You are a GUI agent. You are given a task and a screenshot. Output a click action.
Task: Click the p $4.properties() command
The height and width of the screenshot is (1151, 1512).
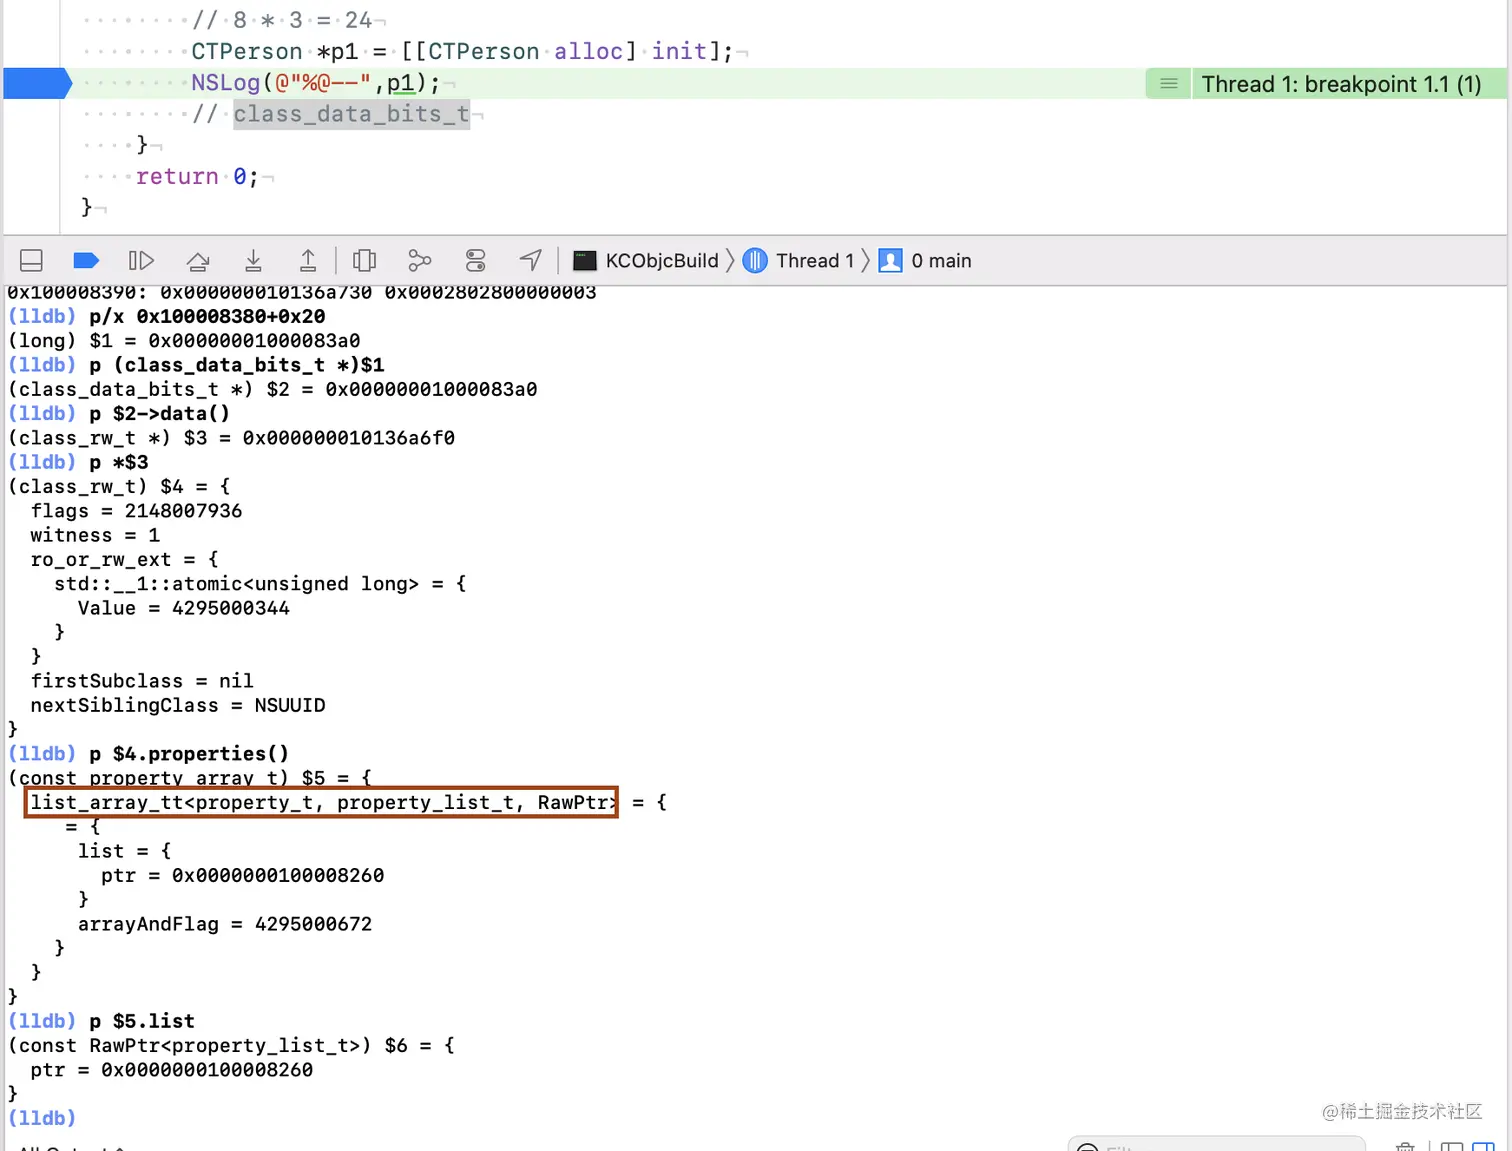(x=189, y=754)
